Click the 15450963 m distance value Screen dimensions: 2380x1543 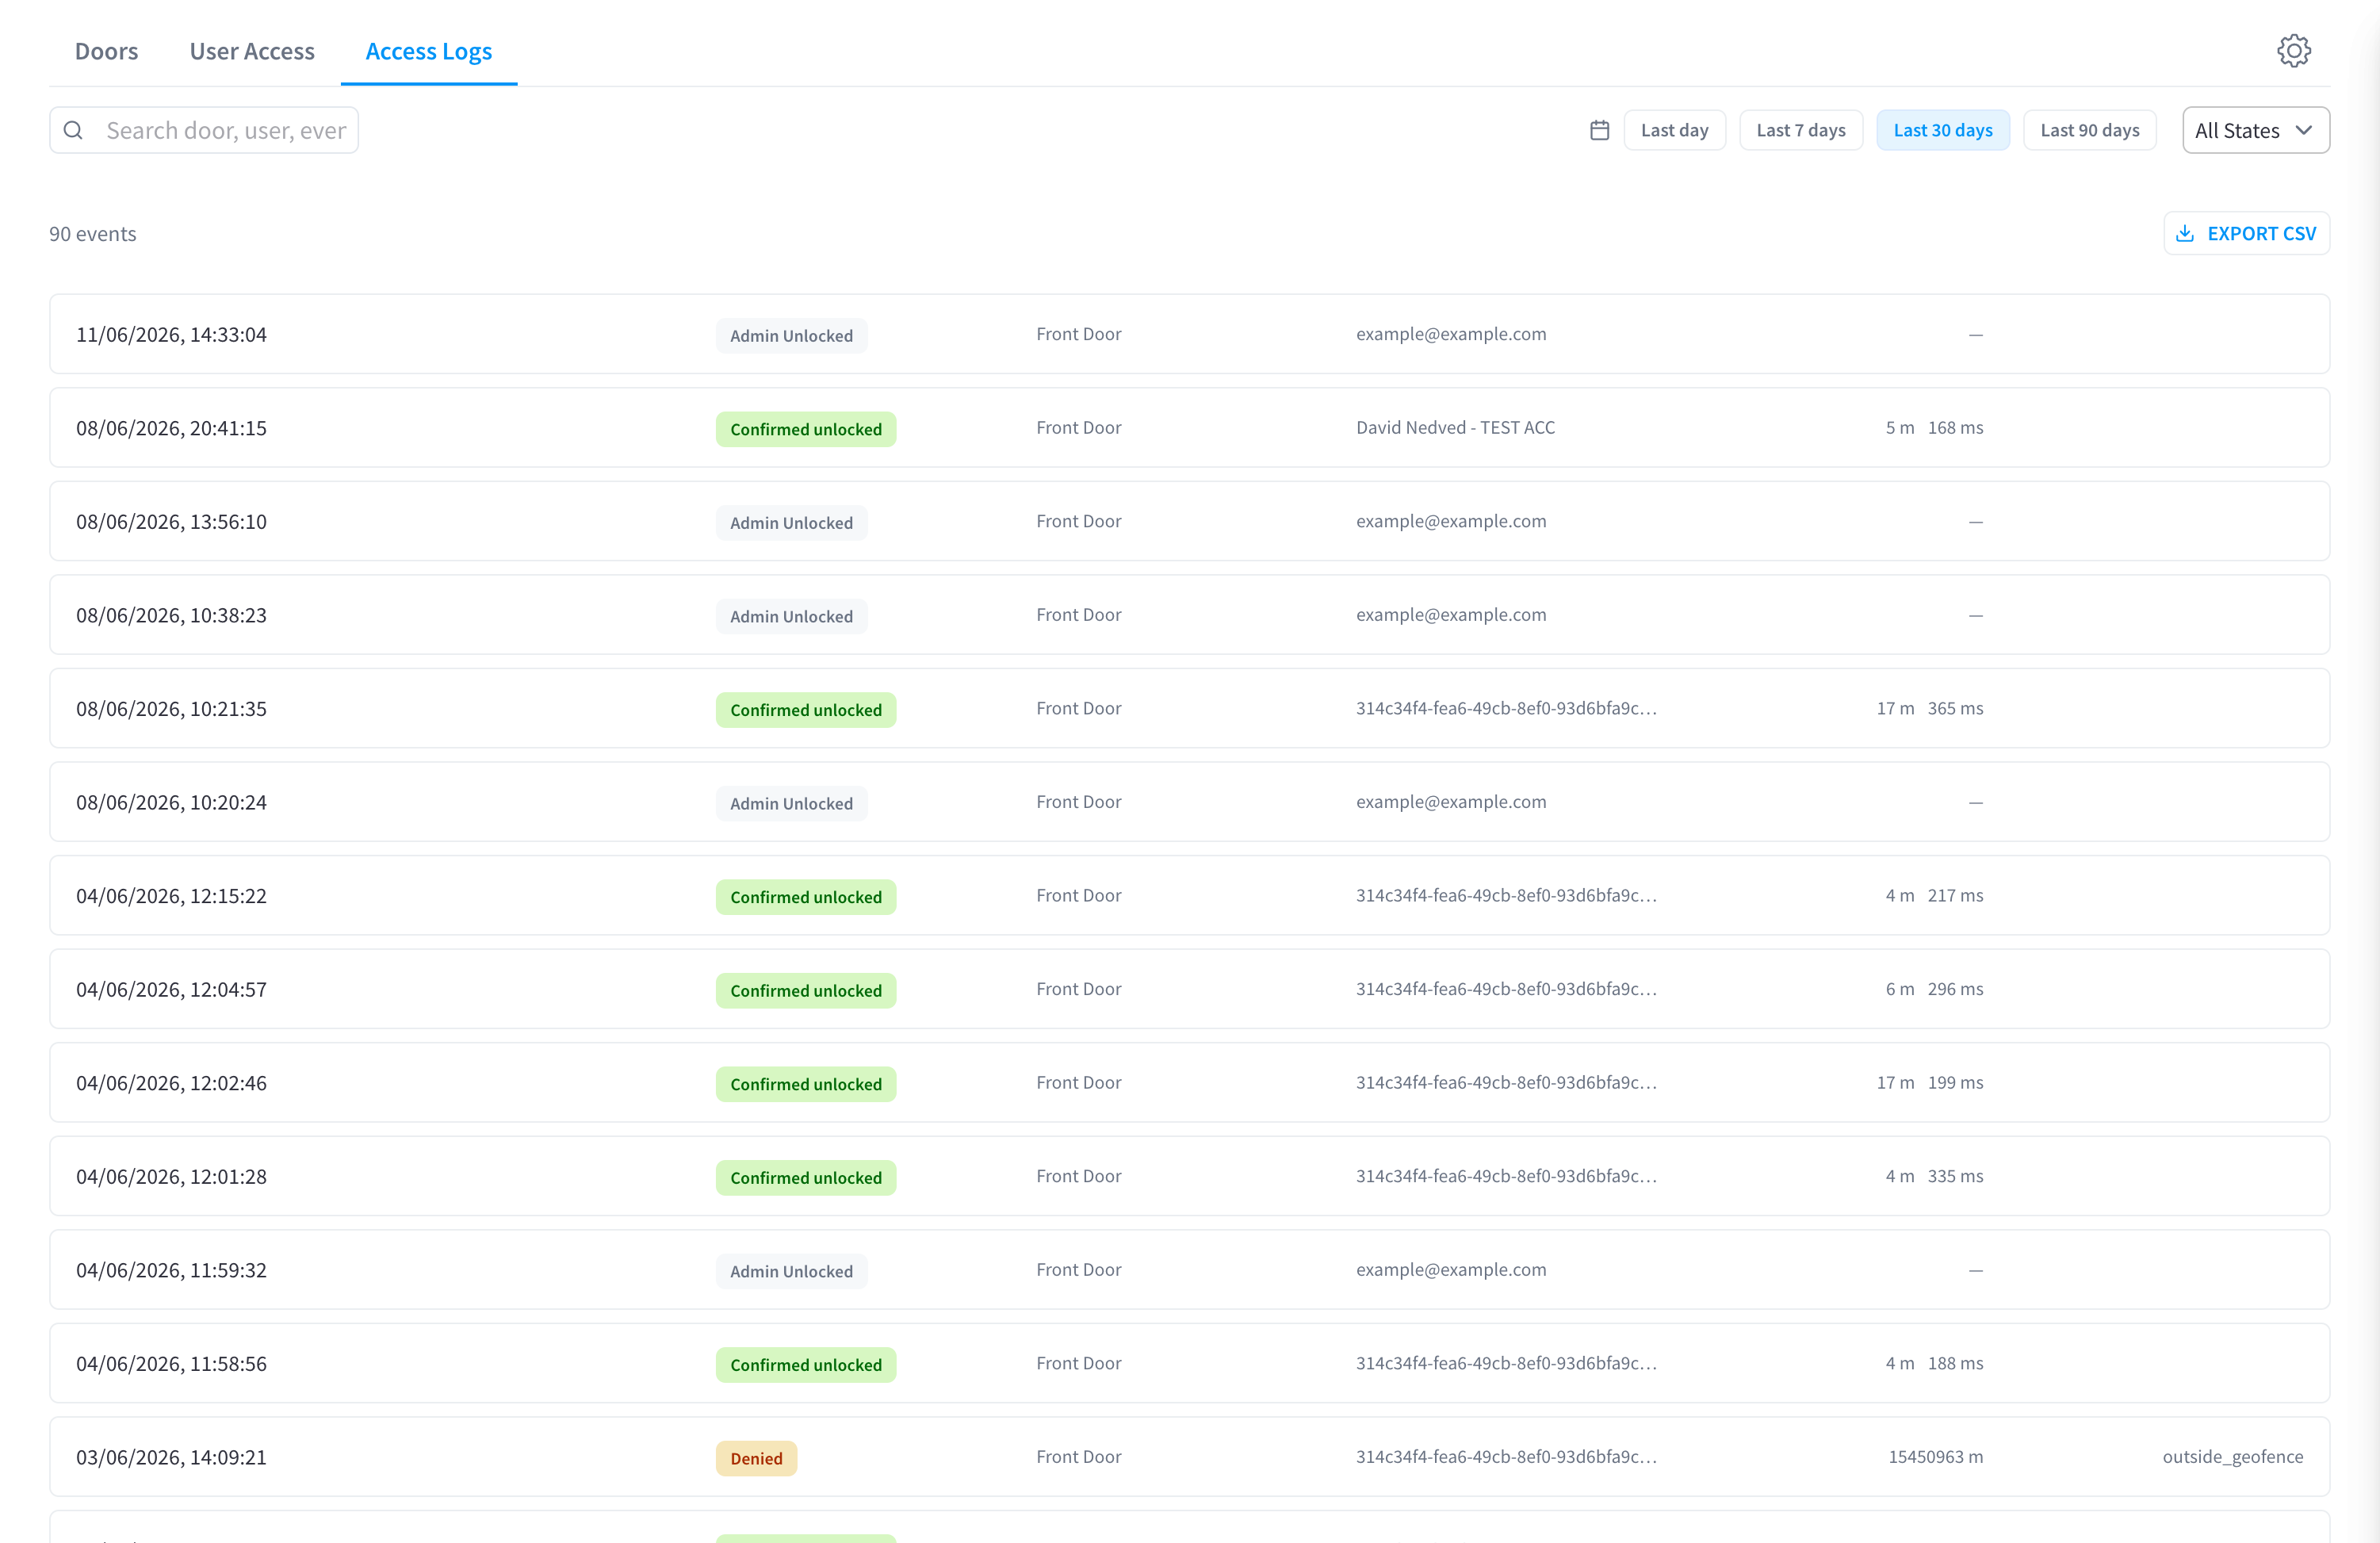pyautogui.click(x=1935, y=1457)
